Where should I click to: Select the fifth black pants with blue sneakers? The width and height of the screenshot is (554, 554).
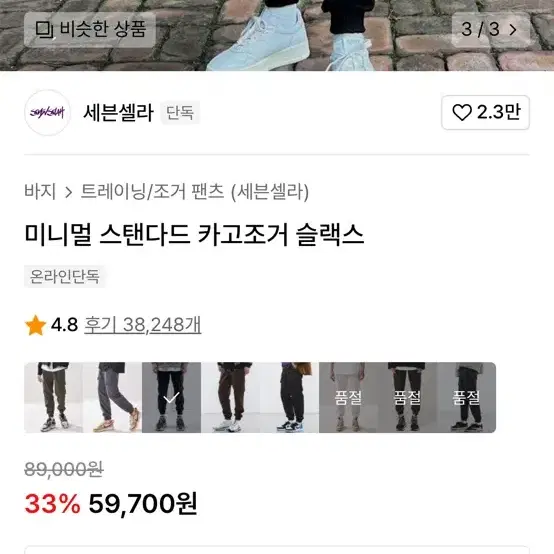[x=289, y=397]
